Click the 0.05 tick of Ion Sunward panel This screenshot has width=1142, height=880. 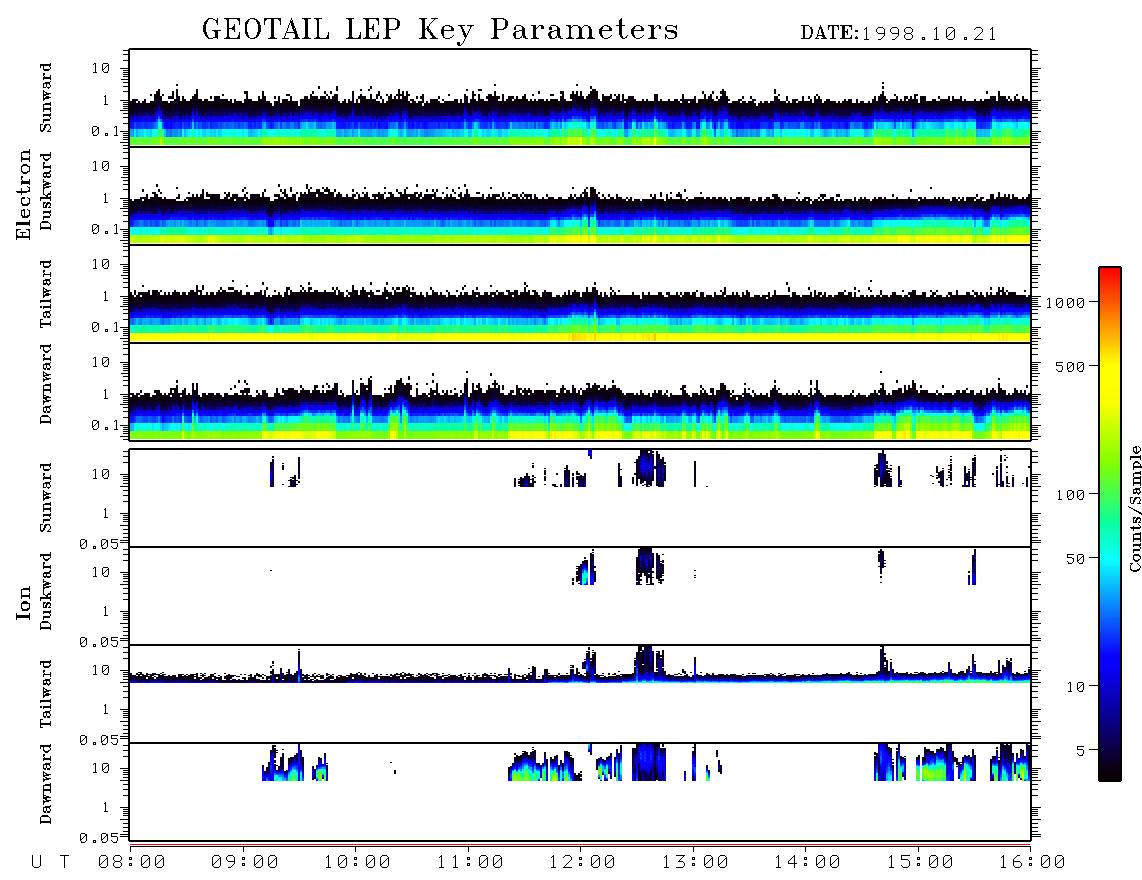coord(99,544)
